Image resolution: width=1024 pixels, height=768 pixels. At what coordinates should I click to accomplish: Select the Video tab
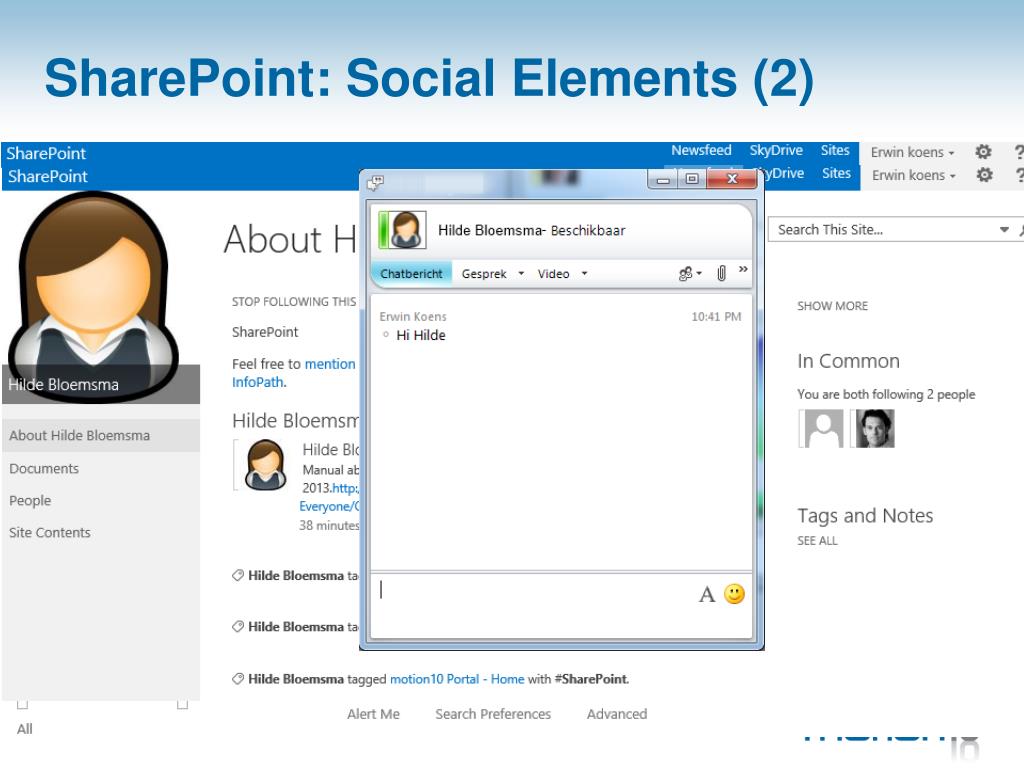click(553, 274)
